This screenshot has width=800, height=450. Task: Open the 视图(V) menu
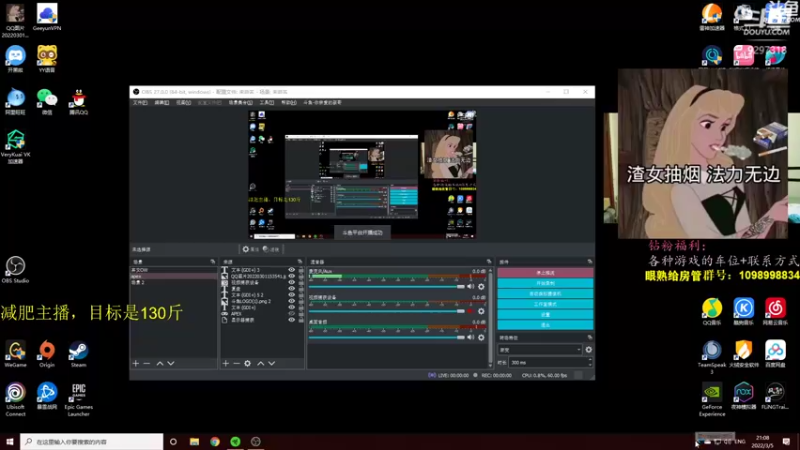pos(183,103)
